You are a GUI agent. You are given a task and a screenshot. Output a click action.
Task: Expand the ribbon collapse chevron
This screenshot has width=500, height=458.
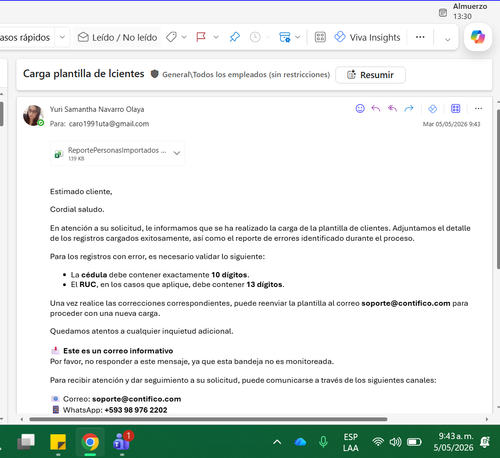[x=448, y=39]
